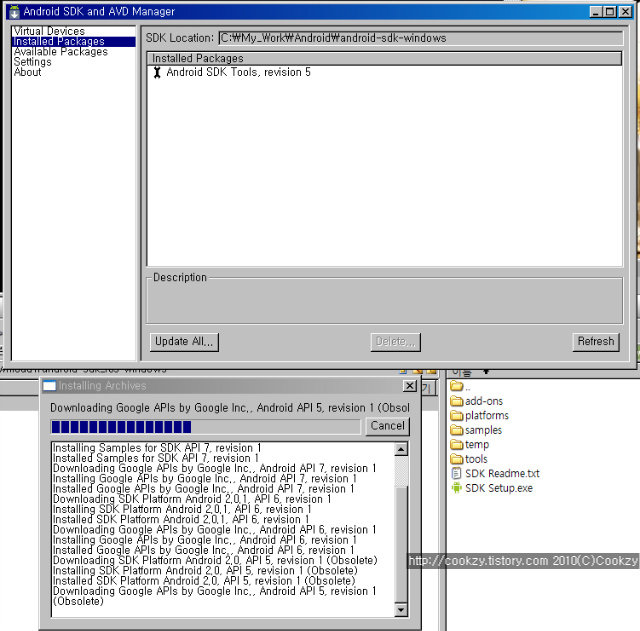
Task: Click the Update All... button
Action: pos(184,342)
